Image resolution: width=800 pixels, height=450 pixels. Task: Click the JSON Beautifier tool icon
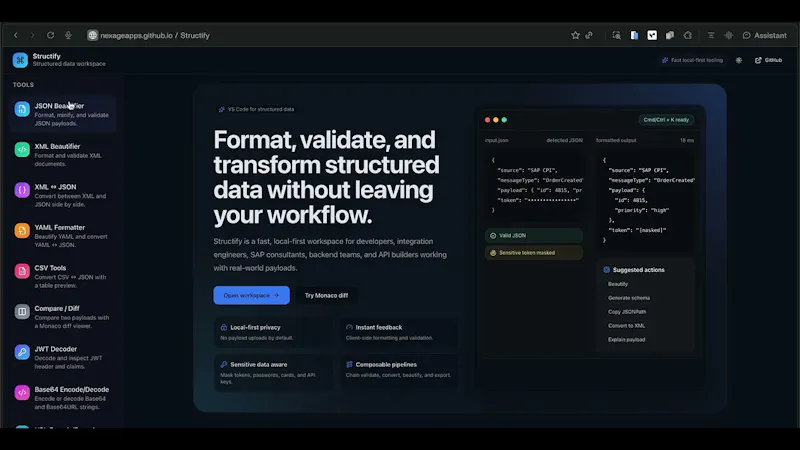[x=22, y=109]
